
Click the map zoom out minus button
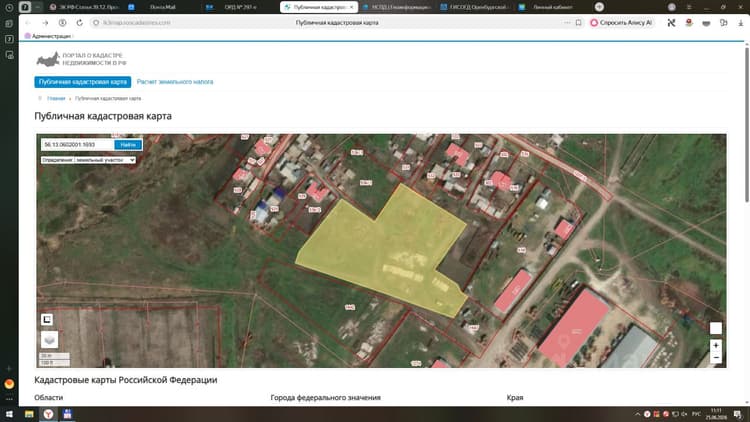point(716,357)
